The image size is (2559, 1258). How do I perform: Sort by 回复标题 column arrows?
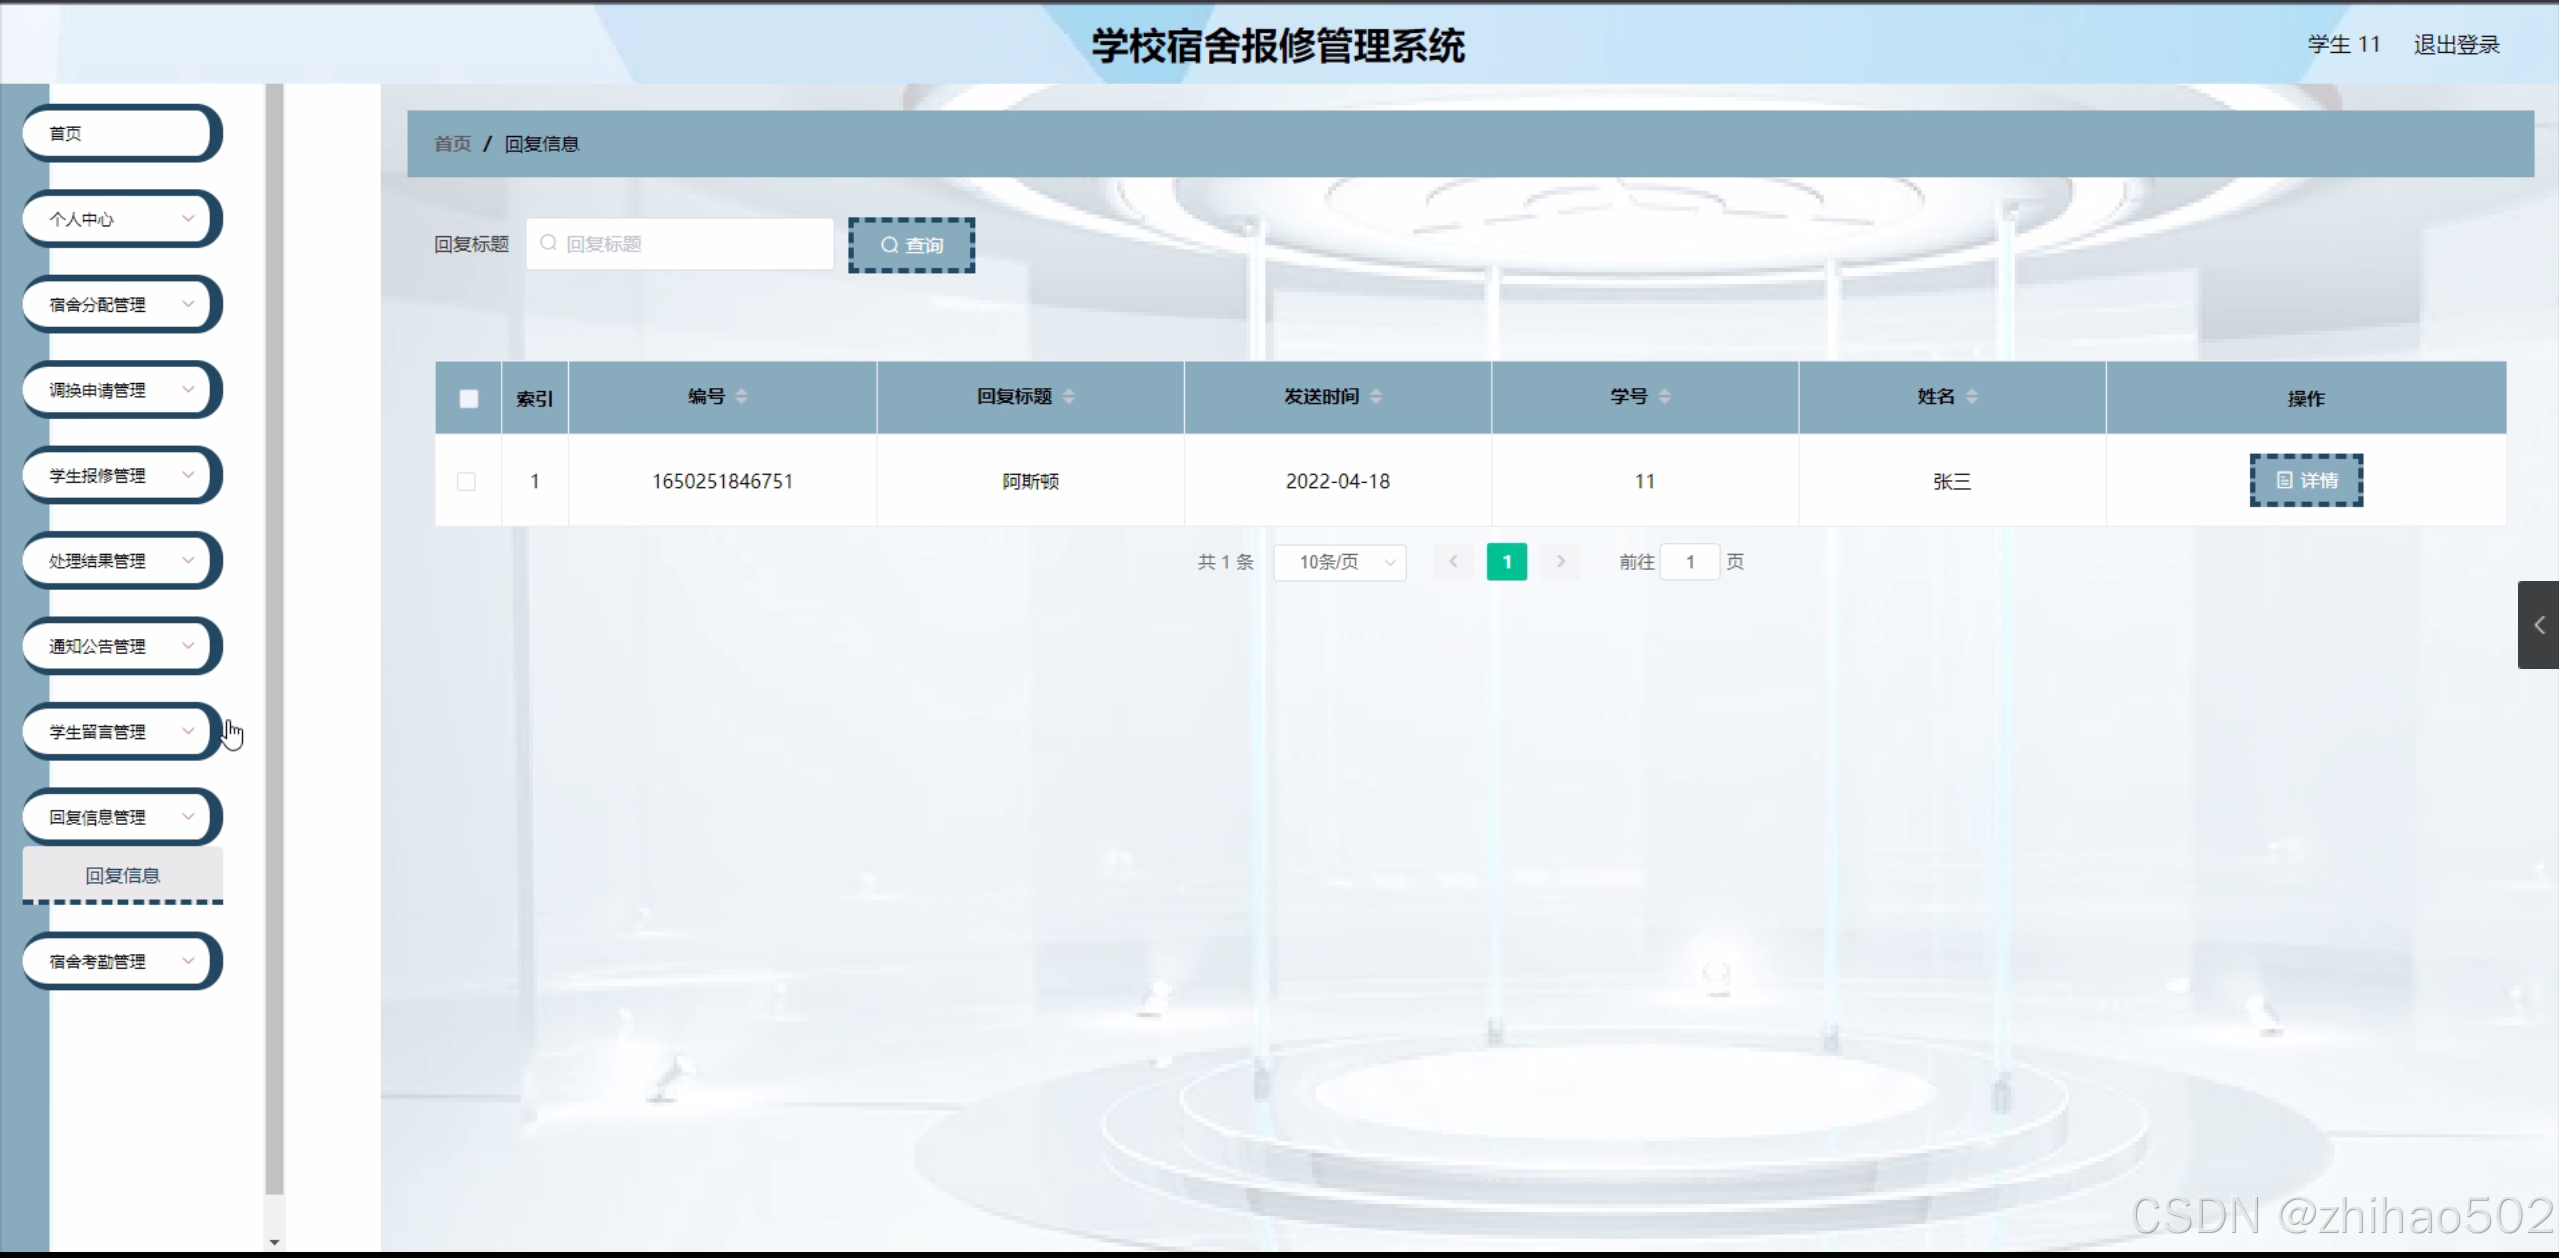coord(1069,397)
